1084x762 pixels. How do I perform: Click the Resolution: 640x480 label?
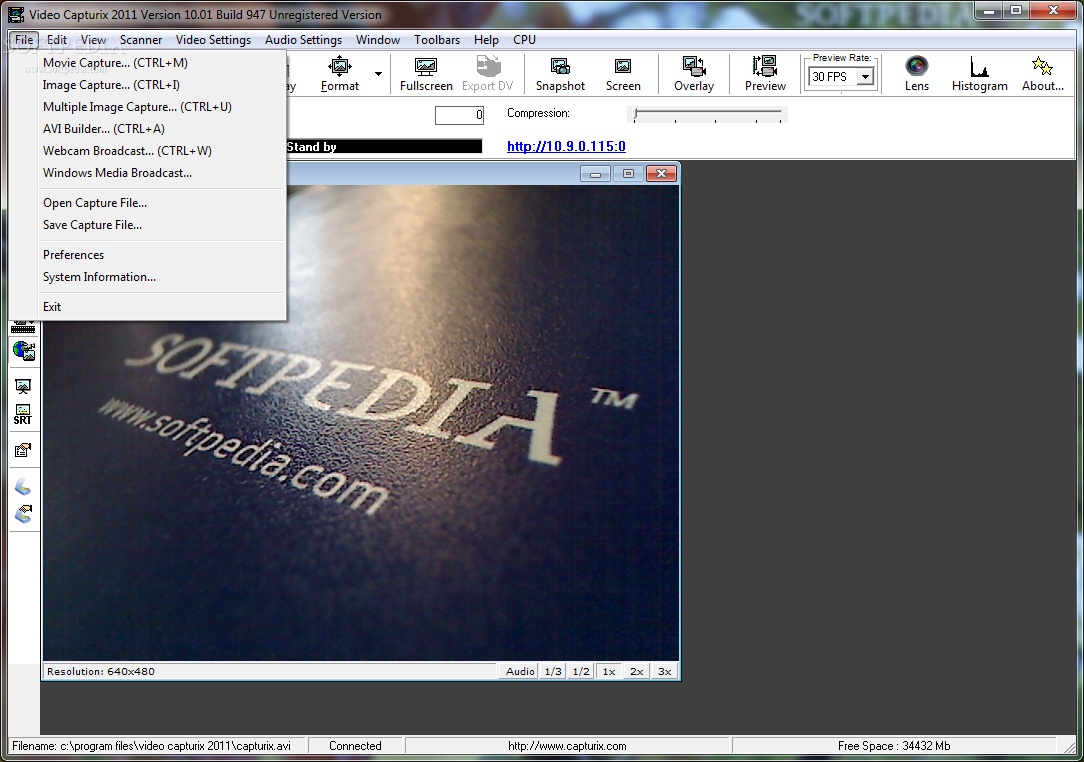coord(101,671)
